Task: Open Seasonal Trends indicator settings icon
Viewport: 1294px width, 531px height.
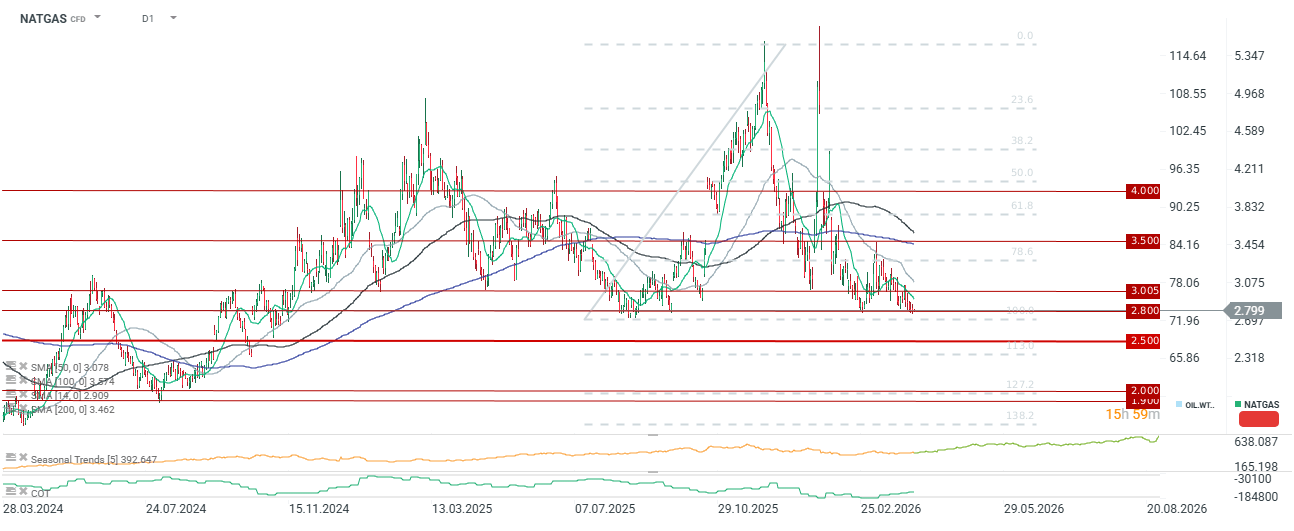Action: click(x=10, y=459)
